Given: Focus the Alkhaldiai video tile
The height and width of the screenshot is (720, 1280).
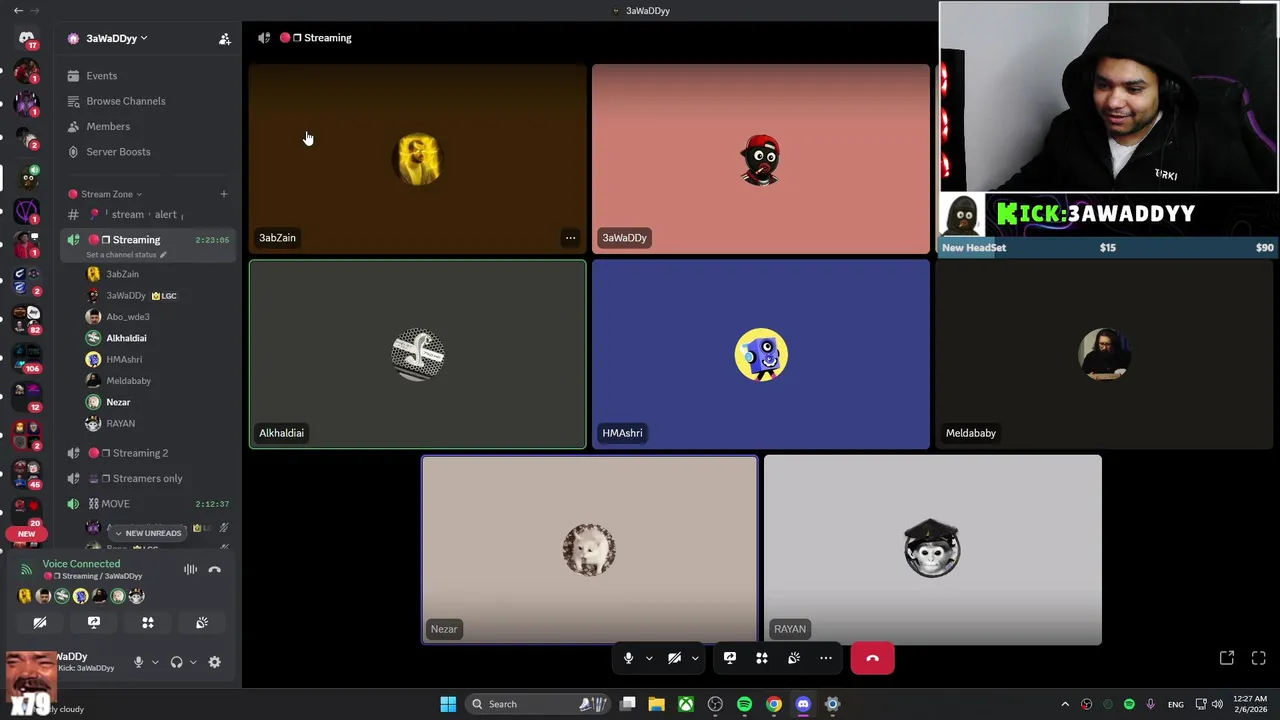Looking at the screenshot, I should point(418,354).
